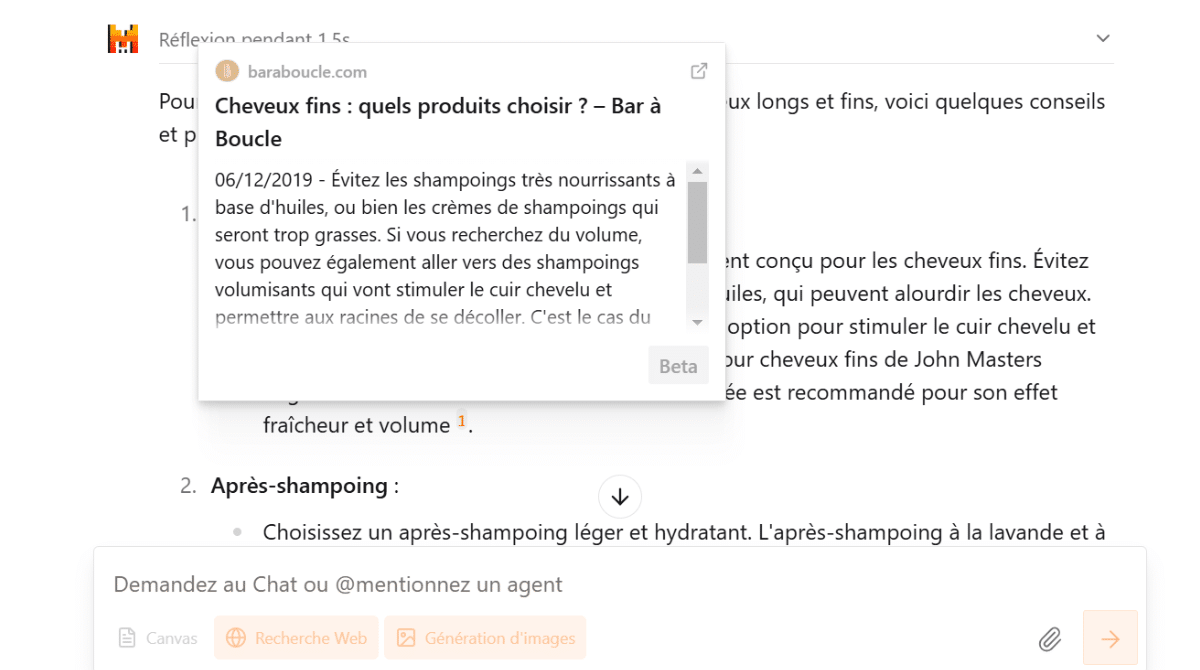This screenshot has width=1200, height=670.
Task: Enable the Recherche Web option
Action: coord(296,637)
